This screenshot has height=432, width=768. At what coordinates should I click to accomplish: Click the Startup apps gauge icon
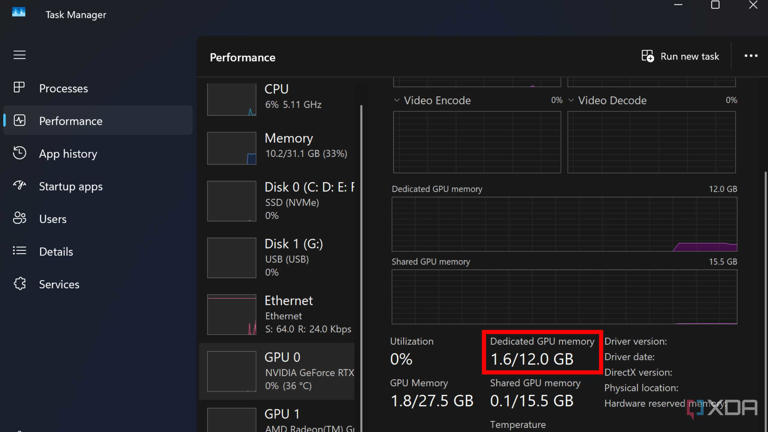[x=19, y=186]
